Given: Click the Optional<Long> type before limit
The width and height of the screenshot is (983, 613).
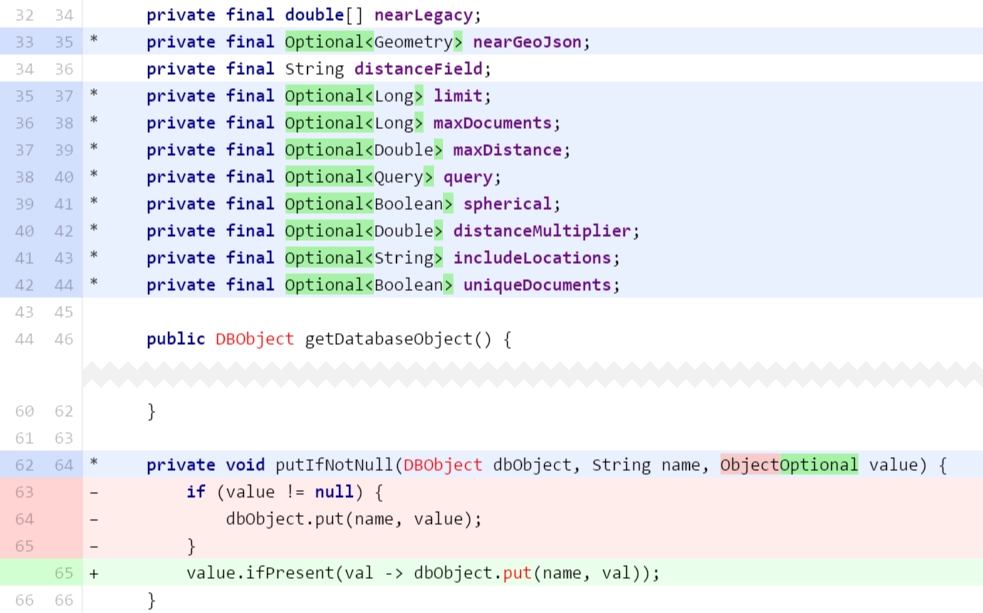Looking at the screenshot, I should tap(354, 96).
